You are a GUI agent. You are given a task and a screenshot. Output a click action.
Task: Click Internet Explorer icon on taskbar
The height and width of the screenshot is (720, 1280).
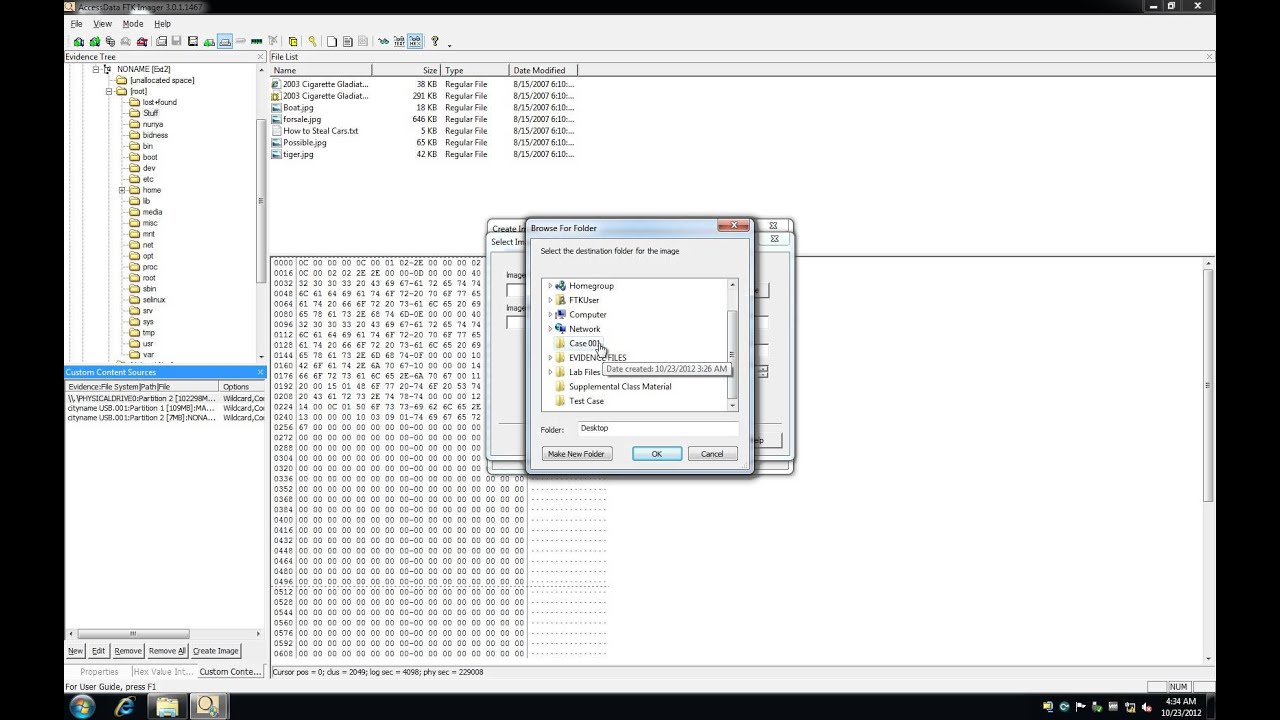click(x=125, y=706)
